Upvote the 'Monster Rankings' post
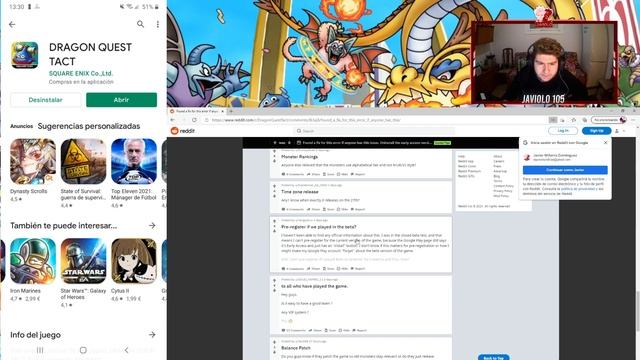Screen dimensions: 640x360 point(274,152)
